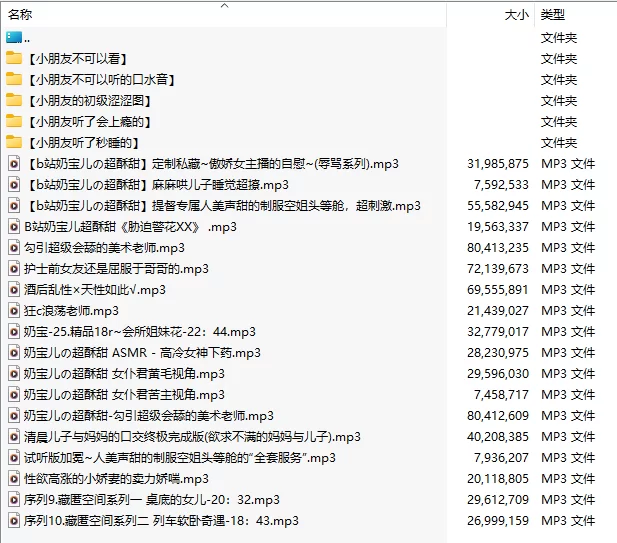
Task: Click the 文件夹 type cell in the ".." row
Action: [x=559, y=38]
